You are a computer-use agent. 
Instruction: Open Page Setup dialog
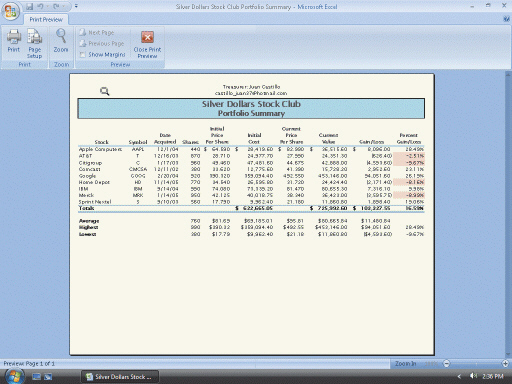(x=35, y=44)
